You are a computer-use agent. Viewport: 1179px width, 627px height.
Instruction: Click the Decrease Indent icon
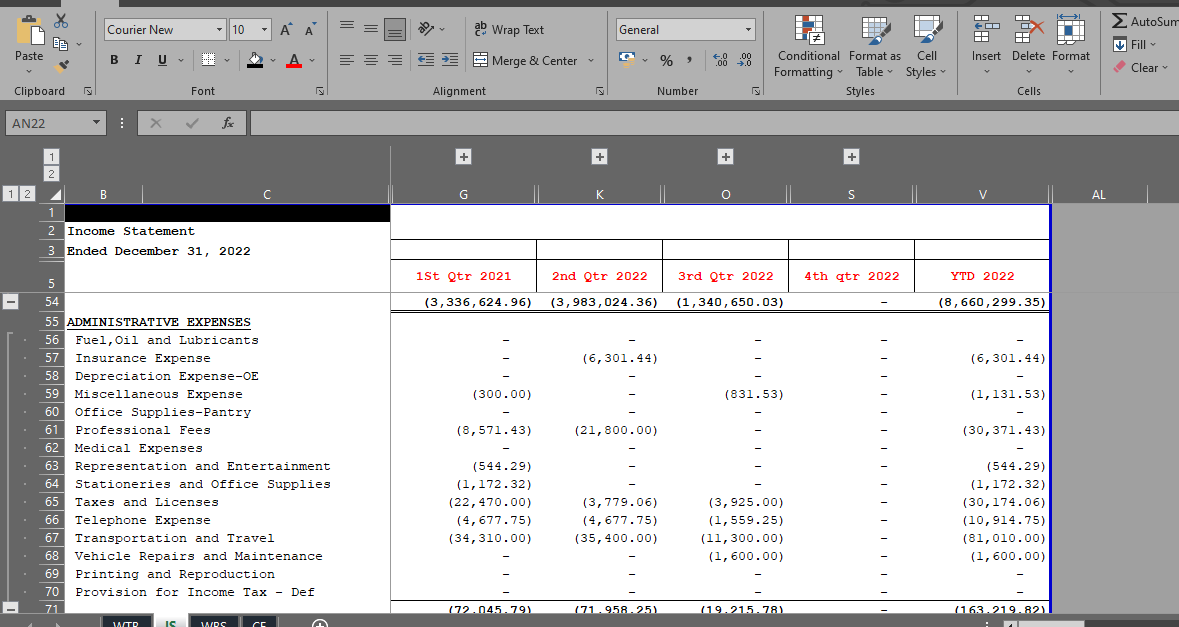coord(426,60)
